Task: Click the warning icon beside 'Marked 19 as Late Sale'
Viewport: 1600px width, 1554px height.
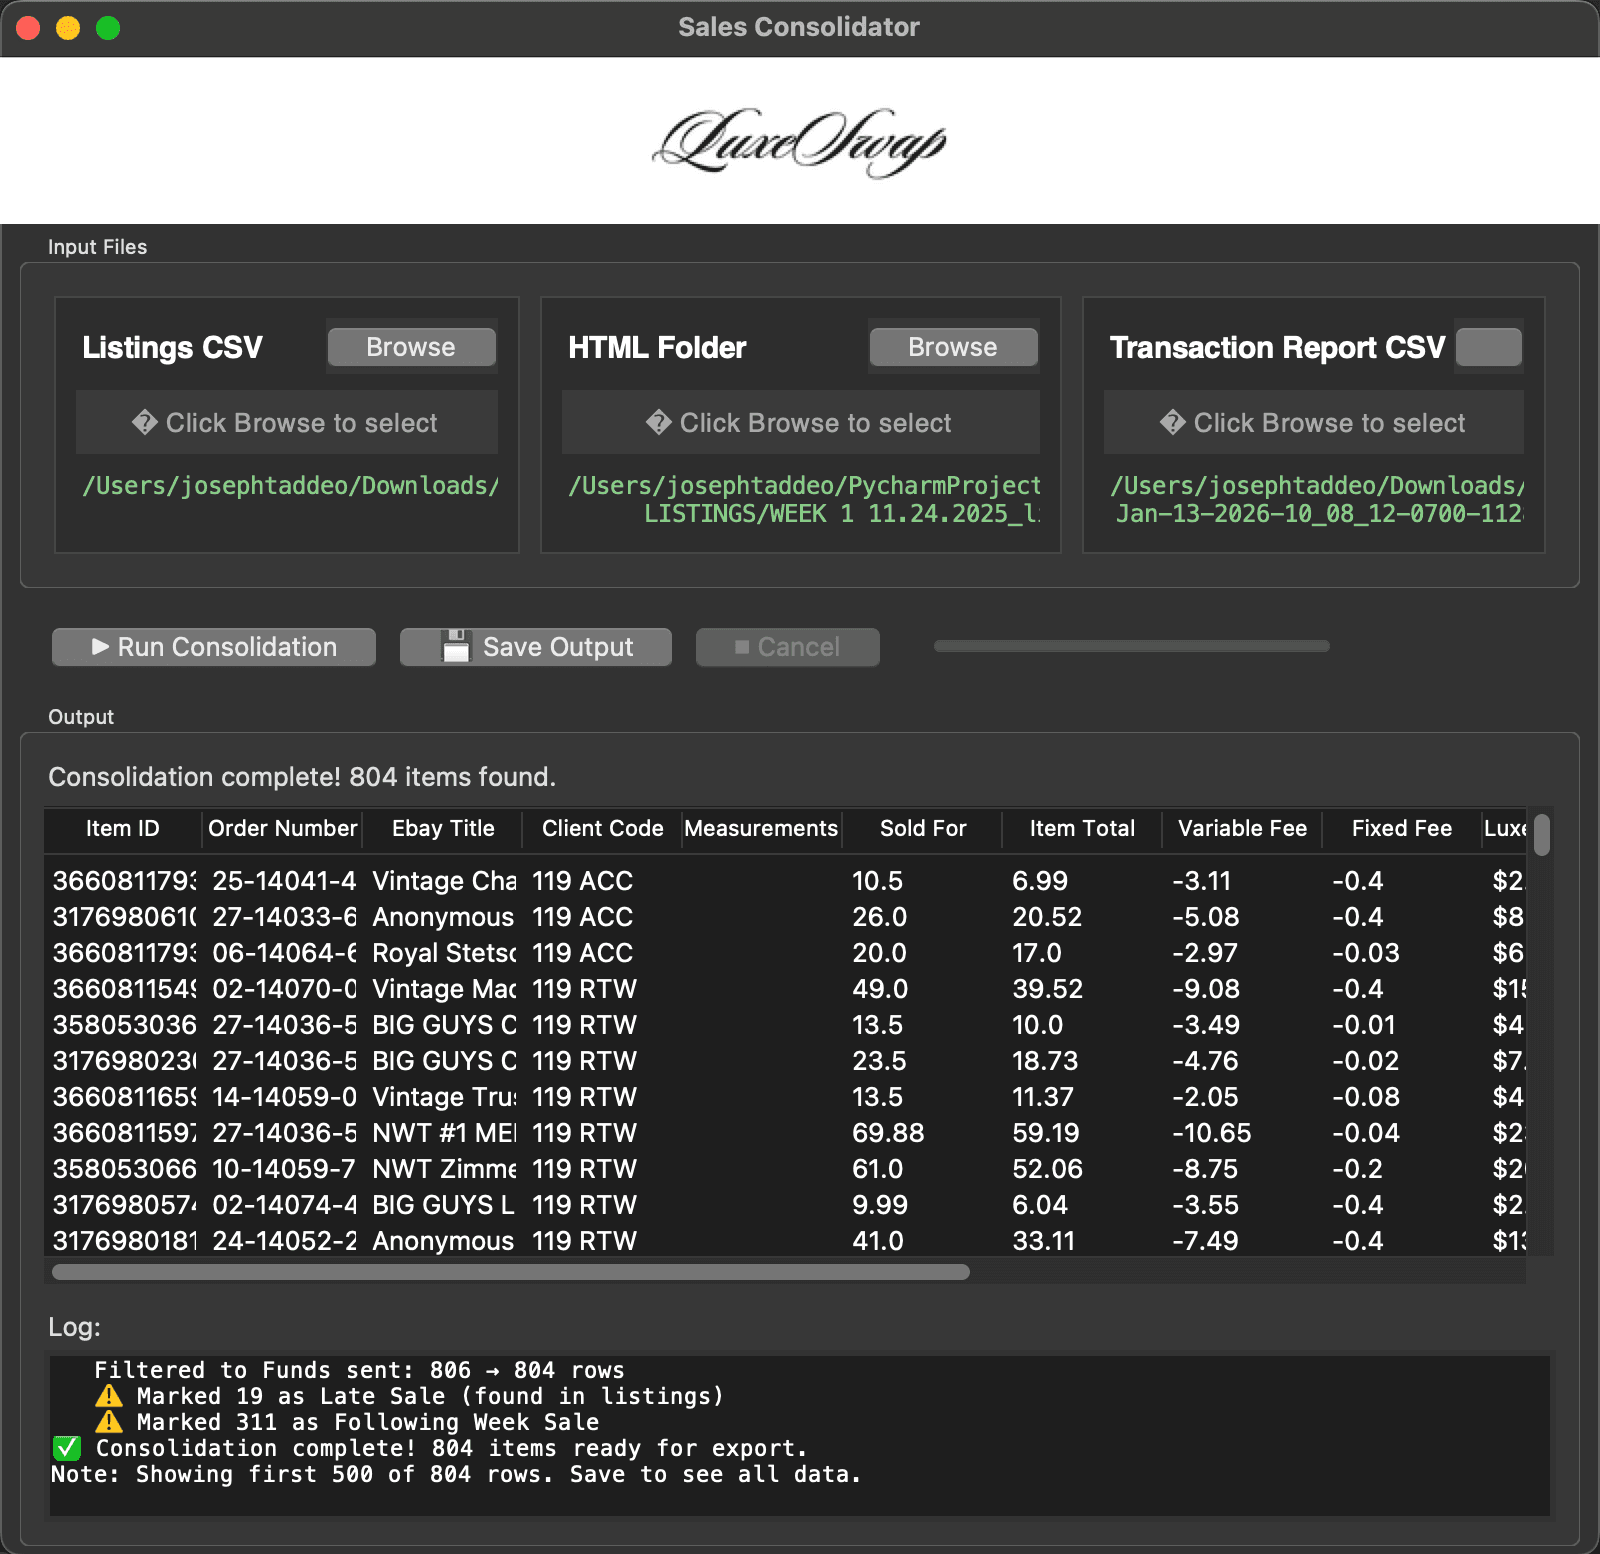Action: click(110, 1396)
